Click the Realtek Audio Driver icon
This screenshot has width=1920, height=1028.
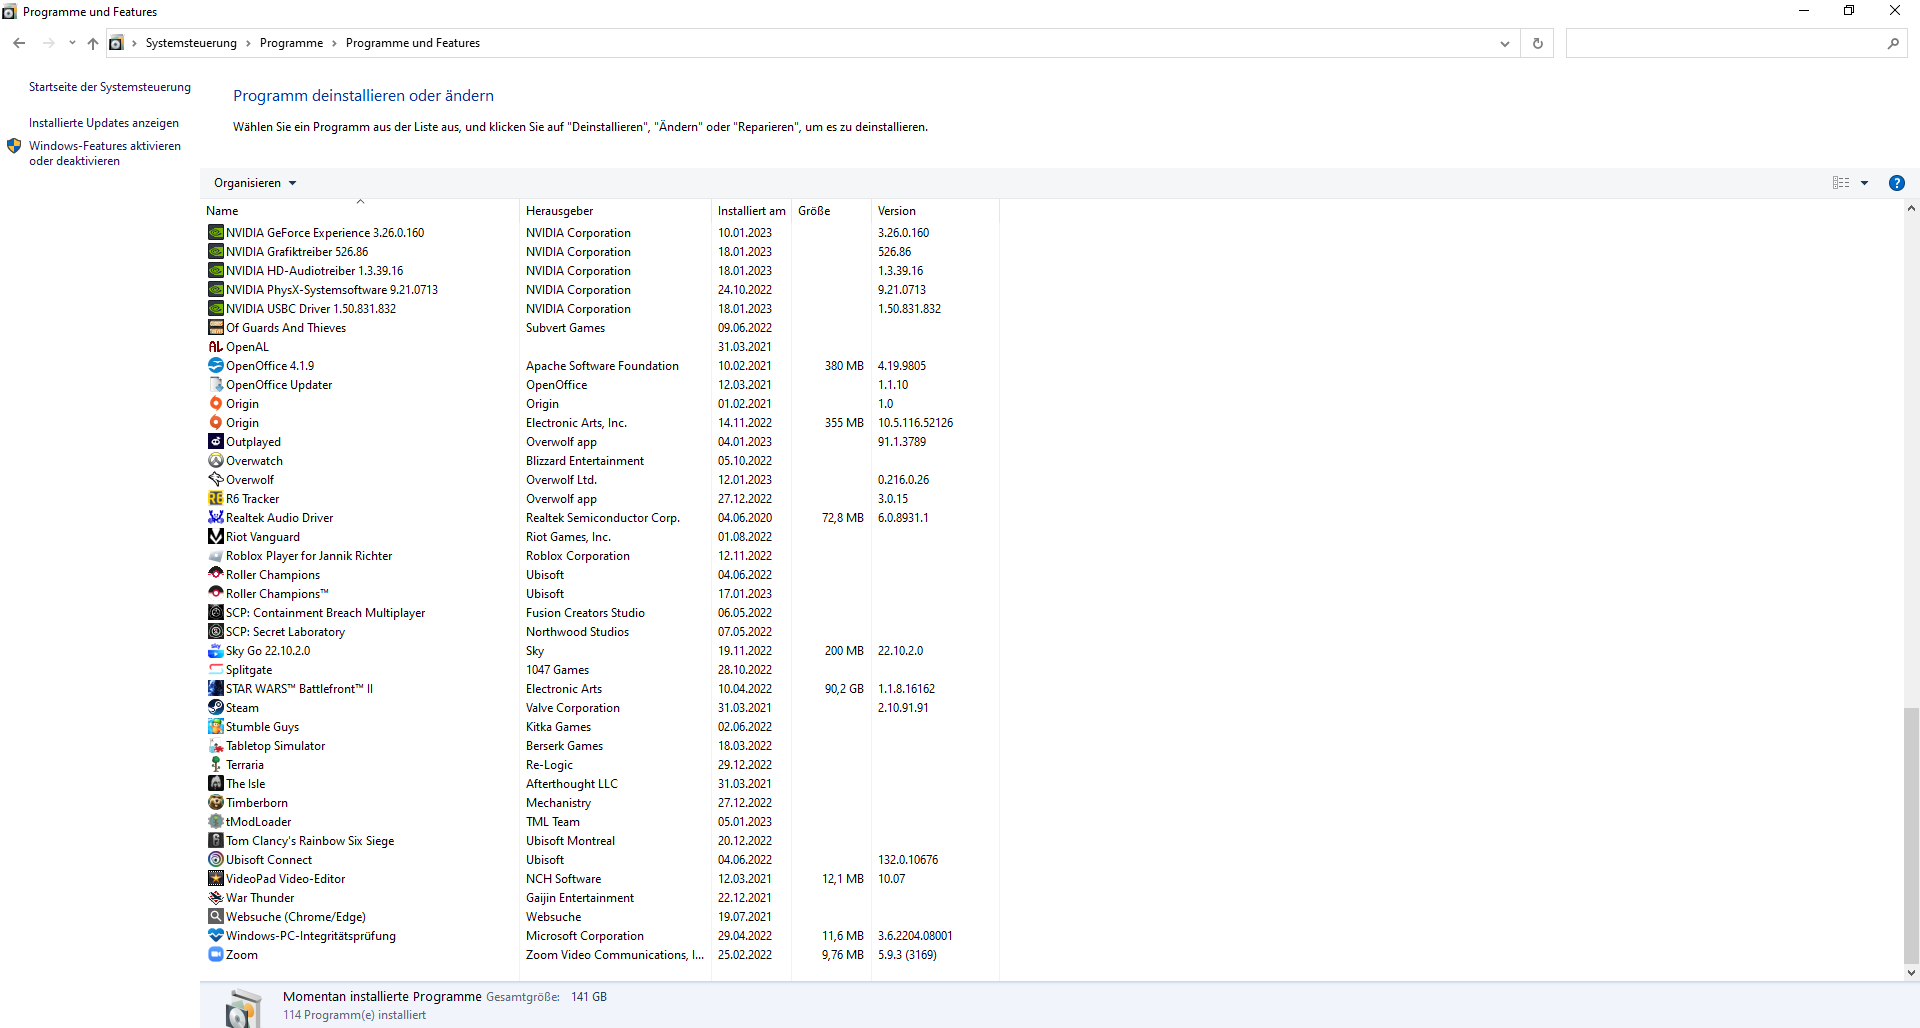coord(215,517)
